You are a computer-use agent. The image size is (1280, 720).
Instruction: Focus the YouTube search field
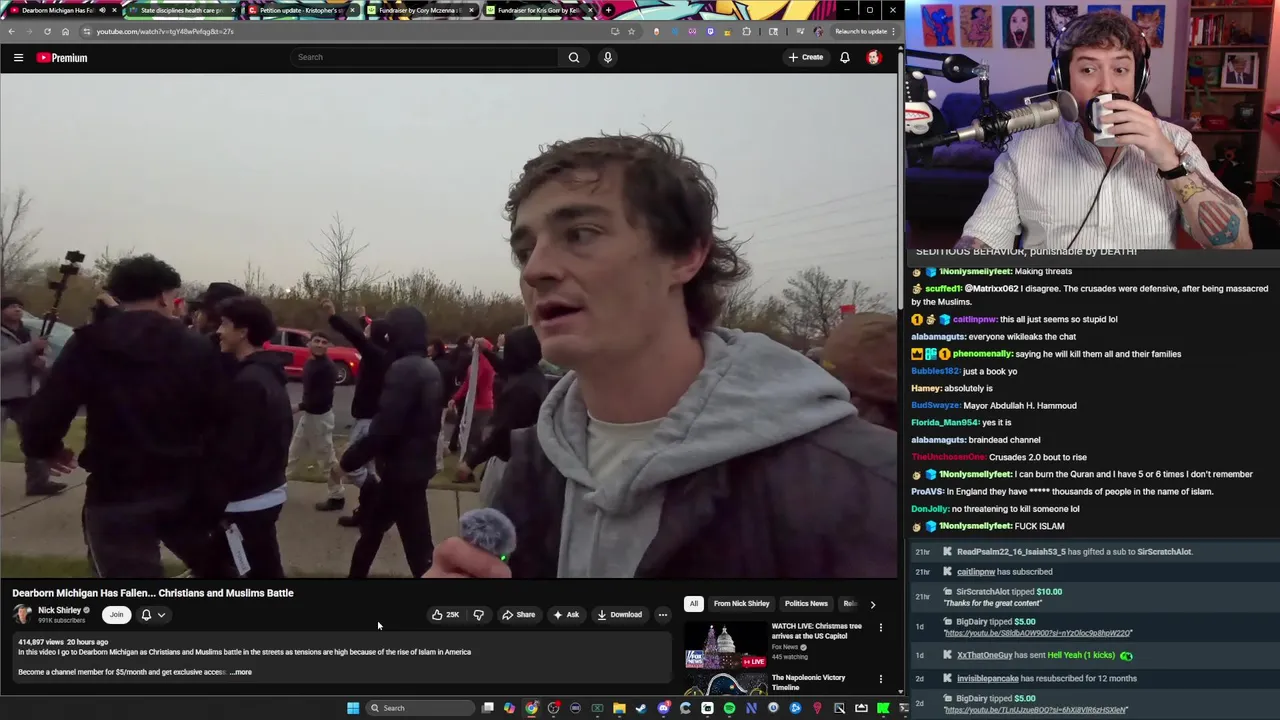tap(425, 57)
